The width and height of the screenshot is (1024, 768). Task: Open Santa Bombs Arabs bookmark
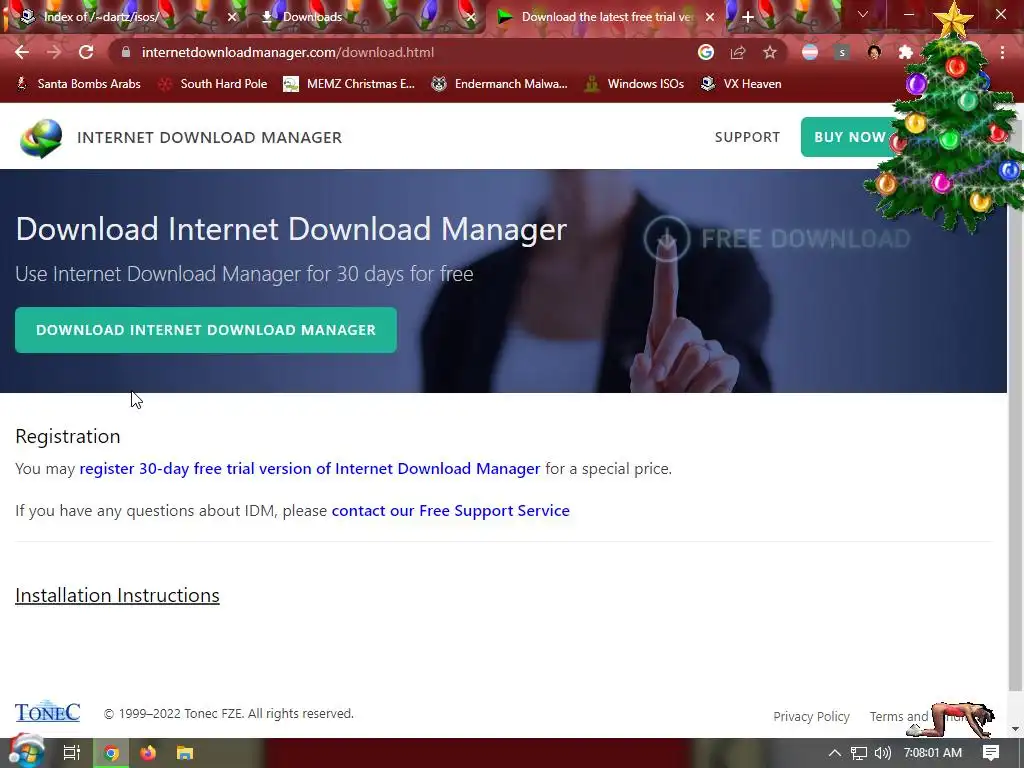point(78,84)
